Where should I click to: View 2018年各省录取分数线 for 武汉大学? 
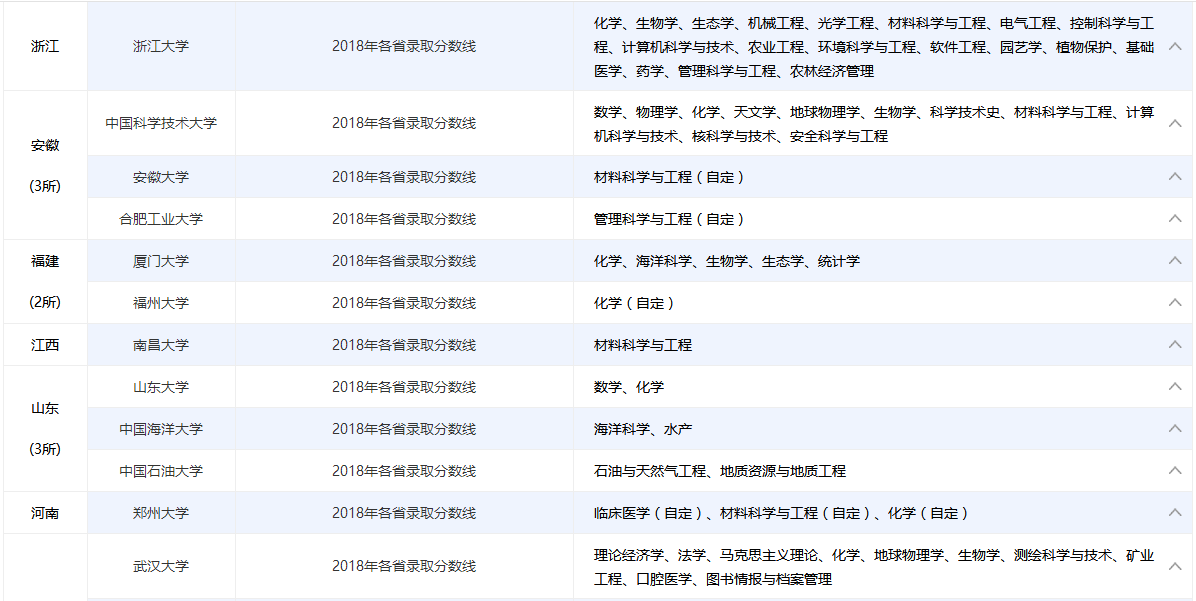pos(403,566)
